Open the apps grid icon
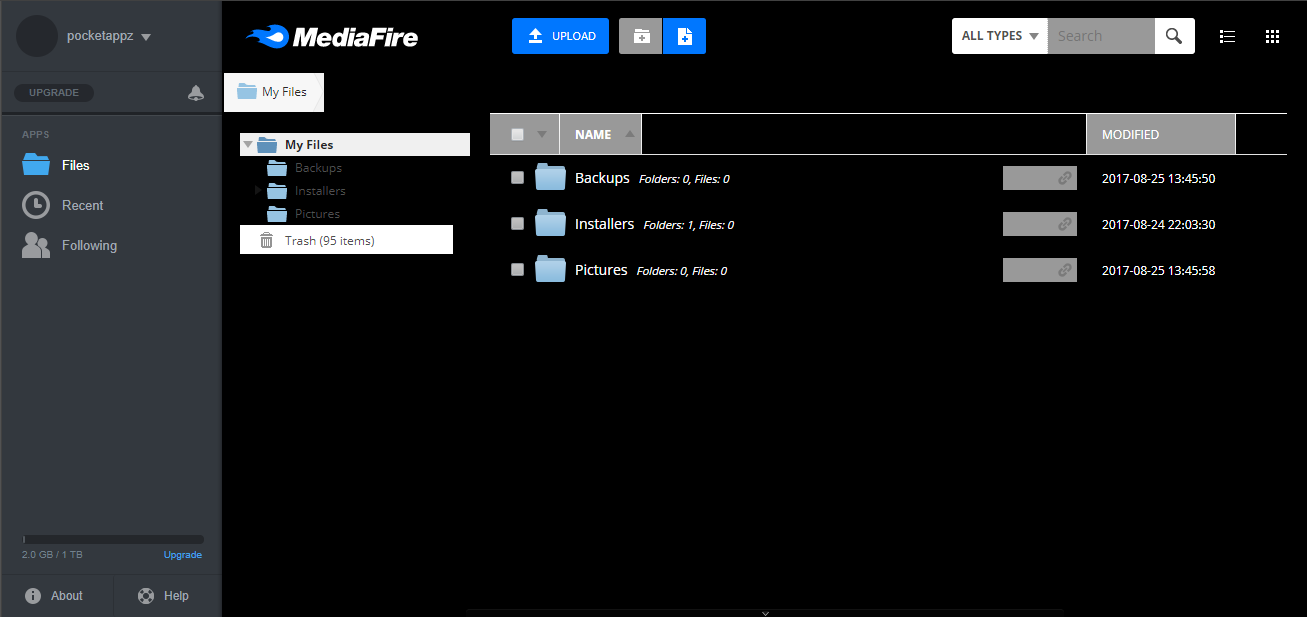 click(x=1272, y=36)
